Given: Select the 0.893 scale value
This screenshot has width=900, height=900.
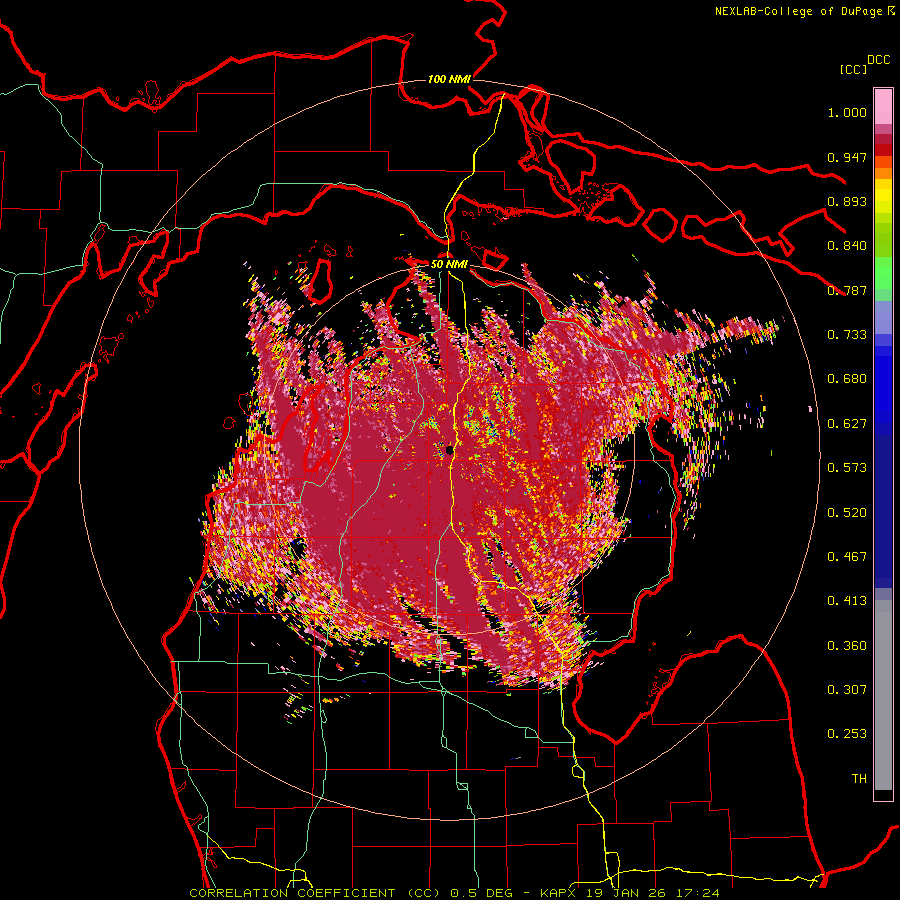Looking at the screenshot, I should (x=847, y=201).
